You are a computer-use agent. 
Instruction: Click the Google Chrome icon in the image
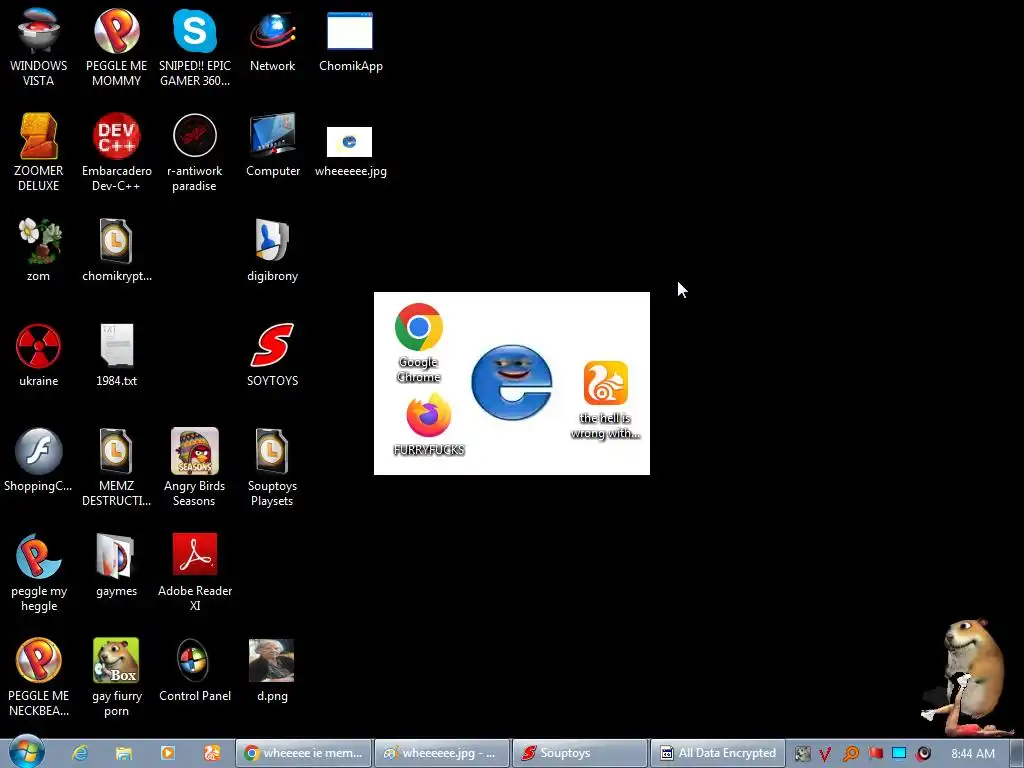click(x=419, y=327)
